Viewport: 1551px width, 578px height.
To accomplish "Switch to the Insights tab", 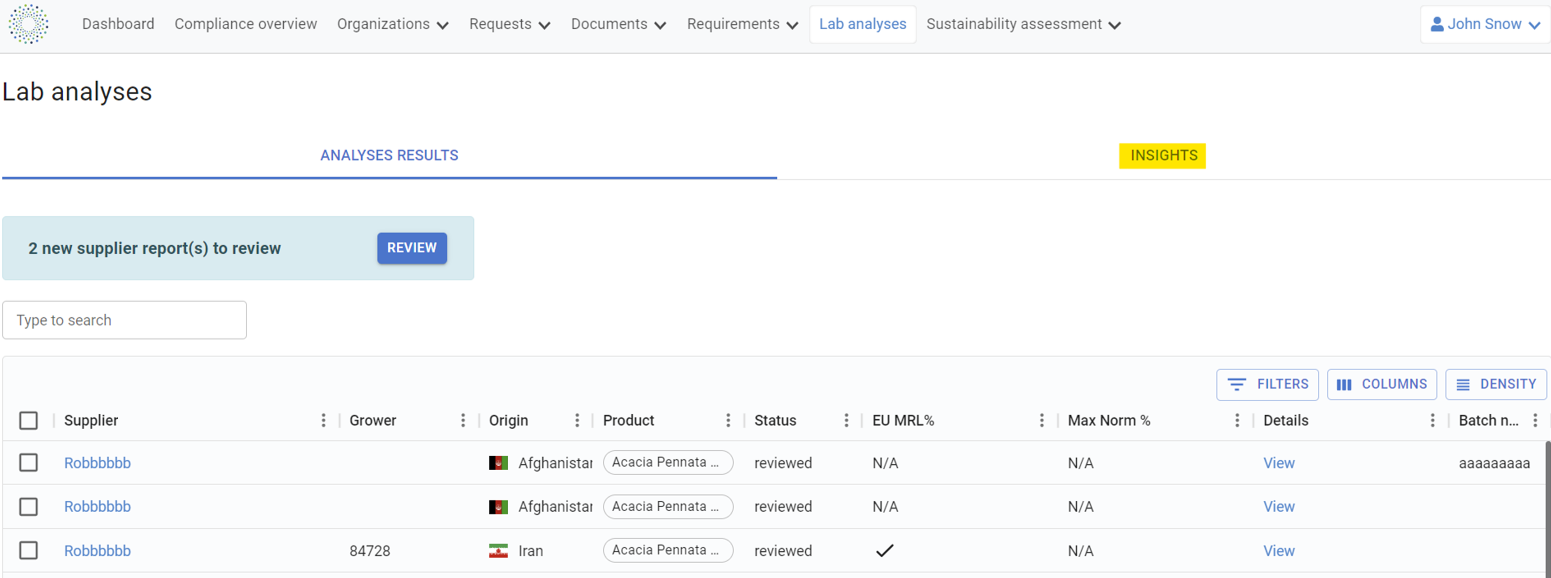I will pyautogui.click(x=1163, y=156).
